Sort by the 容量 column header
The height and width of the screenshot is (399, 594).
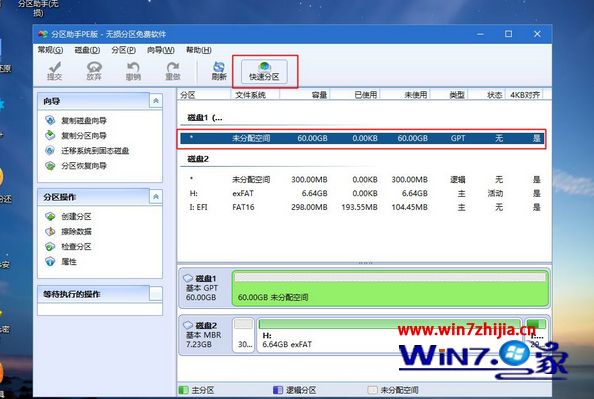tap(305, 95)
